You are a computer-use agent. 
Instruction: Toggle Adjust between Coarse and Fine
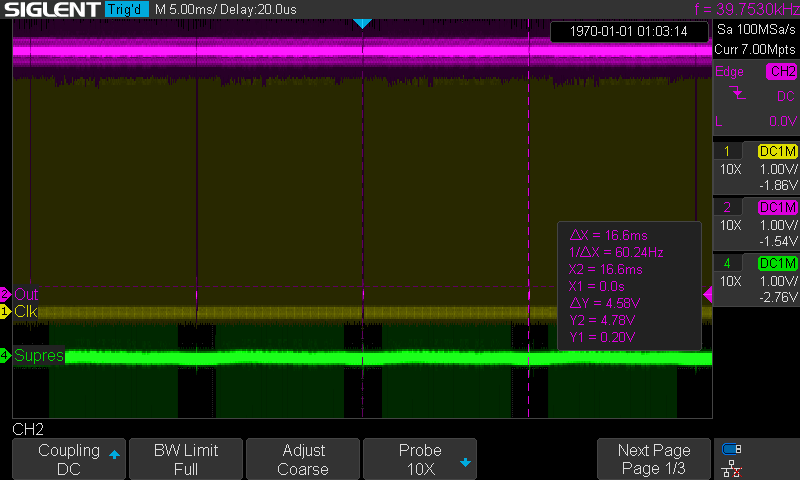point(303,459)
